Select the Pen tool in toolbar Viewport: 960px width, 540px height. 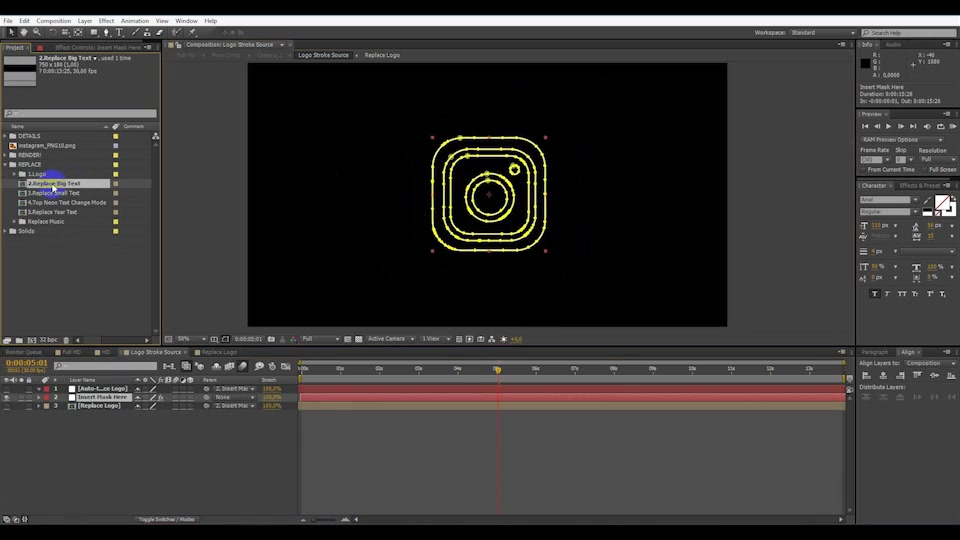pos(107,32)
